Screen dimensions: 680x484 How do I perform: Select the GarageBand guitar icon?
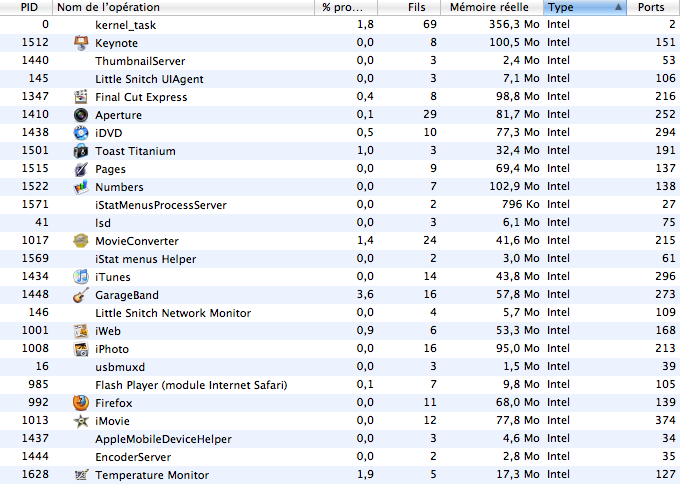pos(81,295)
